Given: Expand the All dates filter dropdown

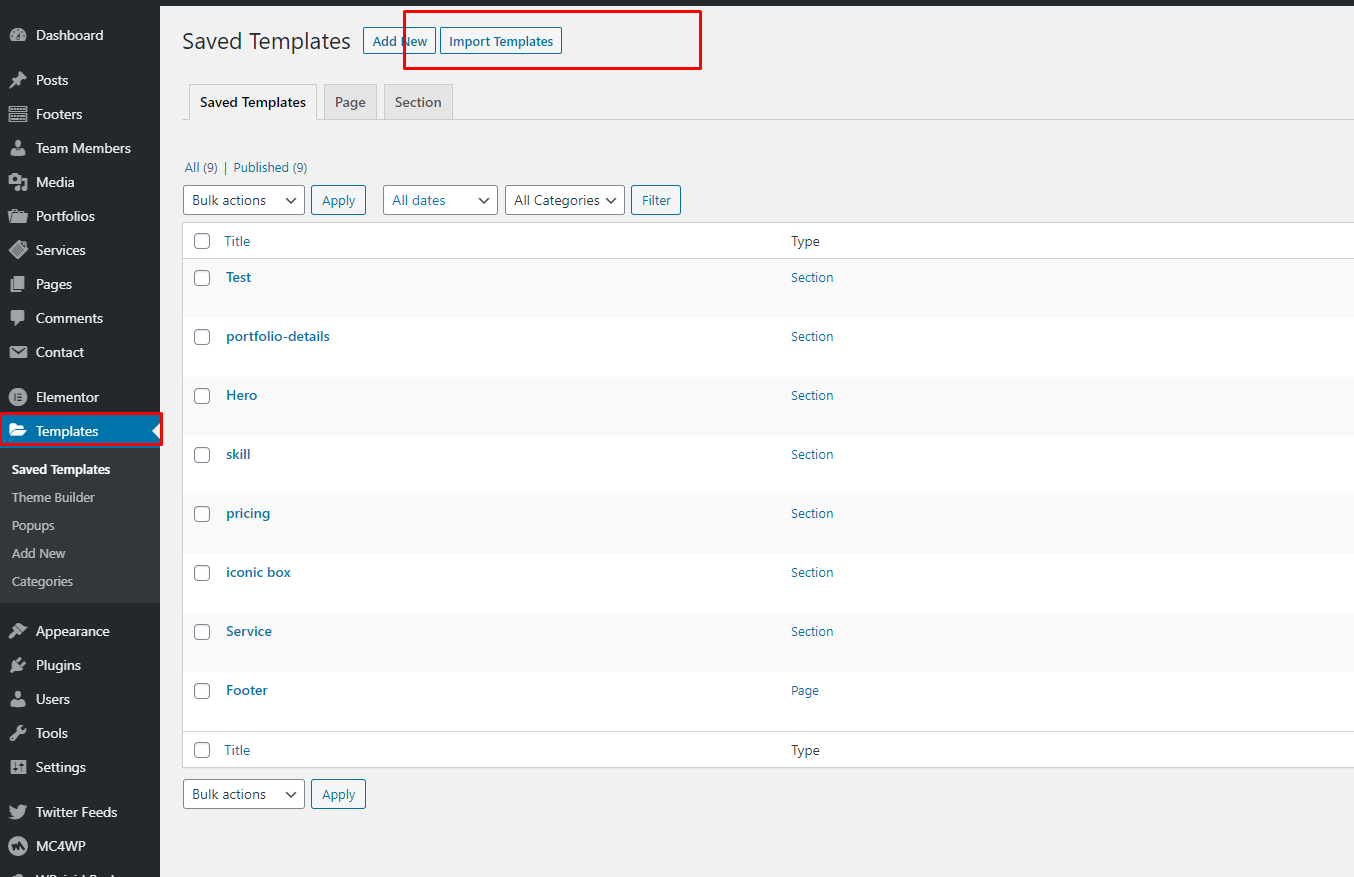Looking at the screenshot, I should point(440,200).
